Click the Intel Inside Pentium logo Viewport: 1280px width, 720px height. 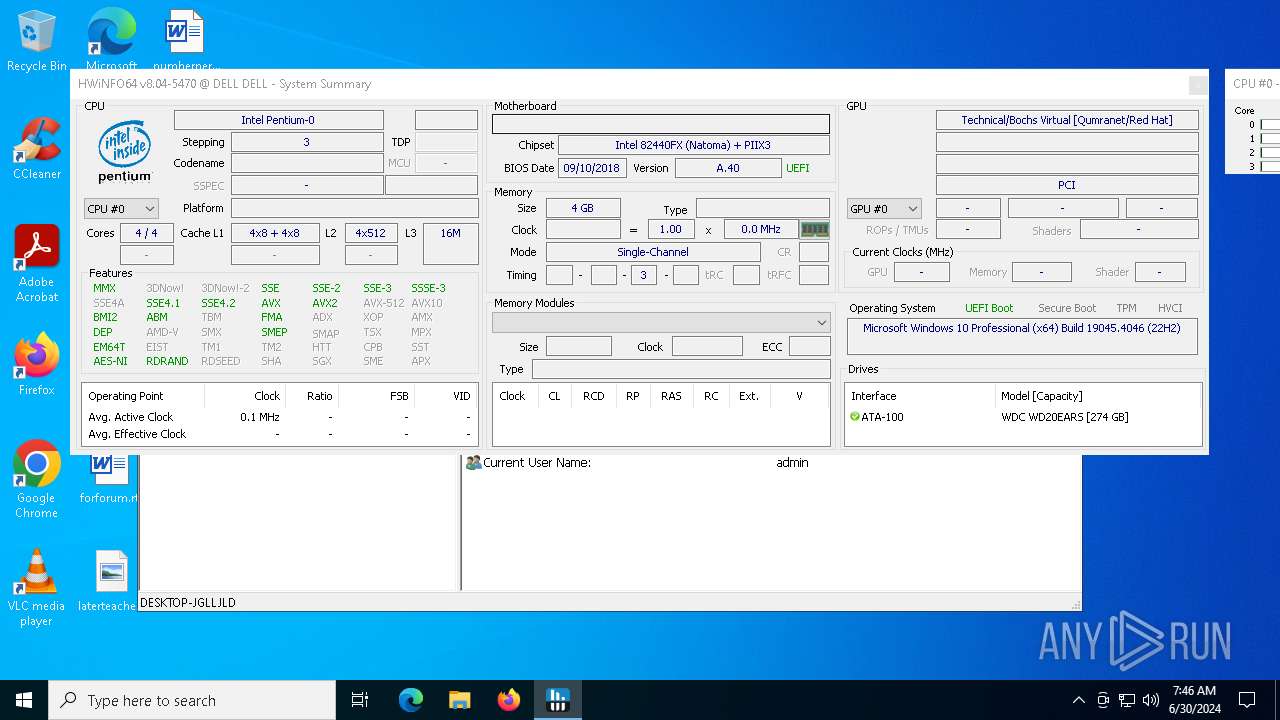pyautogui.click(x=125, y=151)
